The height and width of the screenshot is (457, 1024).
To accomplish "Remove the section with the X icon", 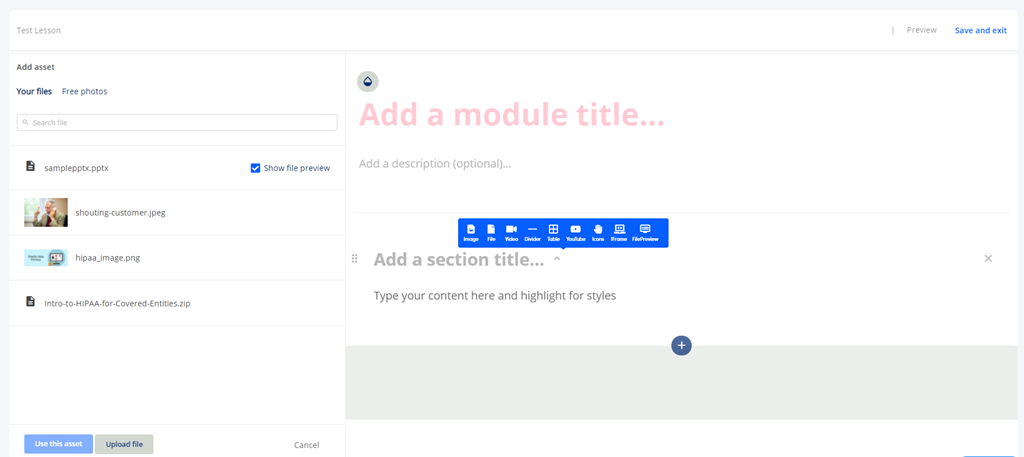I will (x=988, y=259).
